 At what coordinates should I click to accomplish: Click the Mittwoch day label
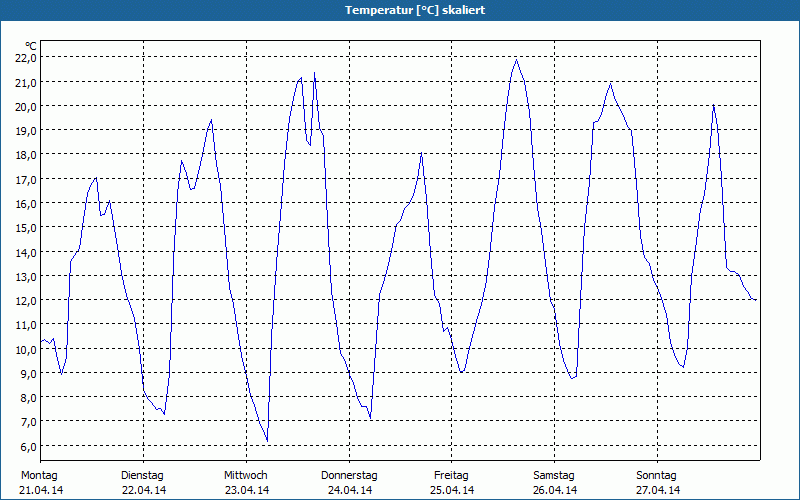[245, 476]
